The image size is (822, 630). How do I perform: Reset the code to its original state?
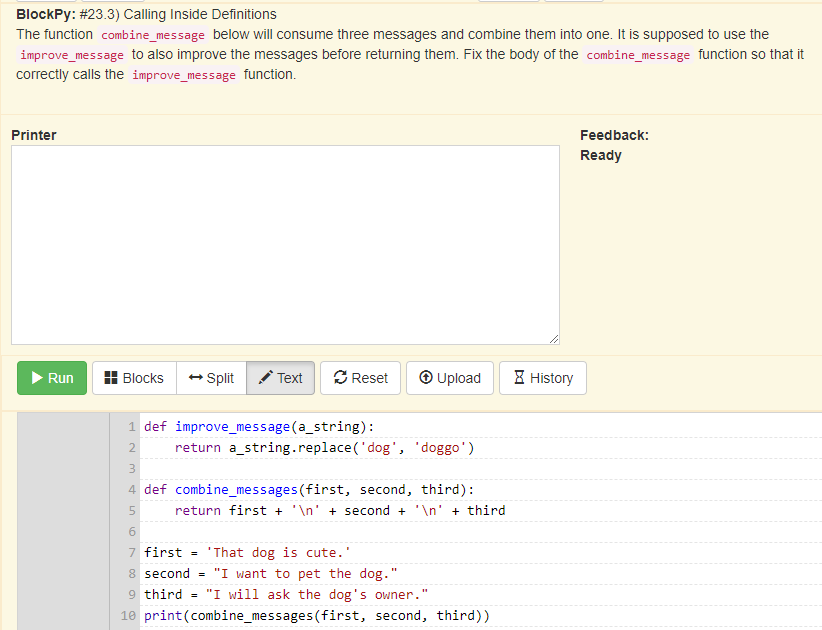click(359, 378)
